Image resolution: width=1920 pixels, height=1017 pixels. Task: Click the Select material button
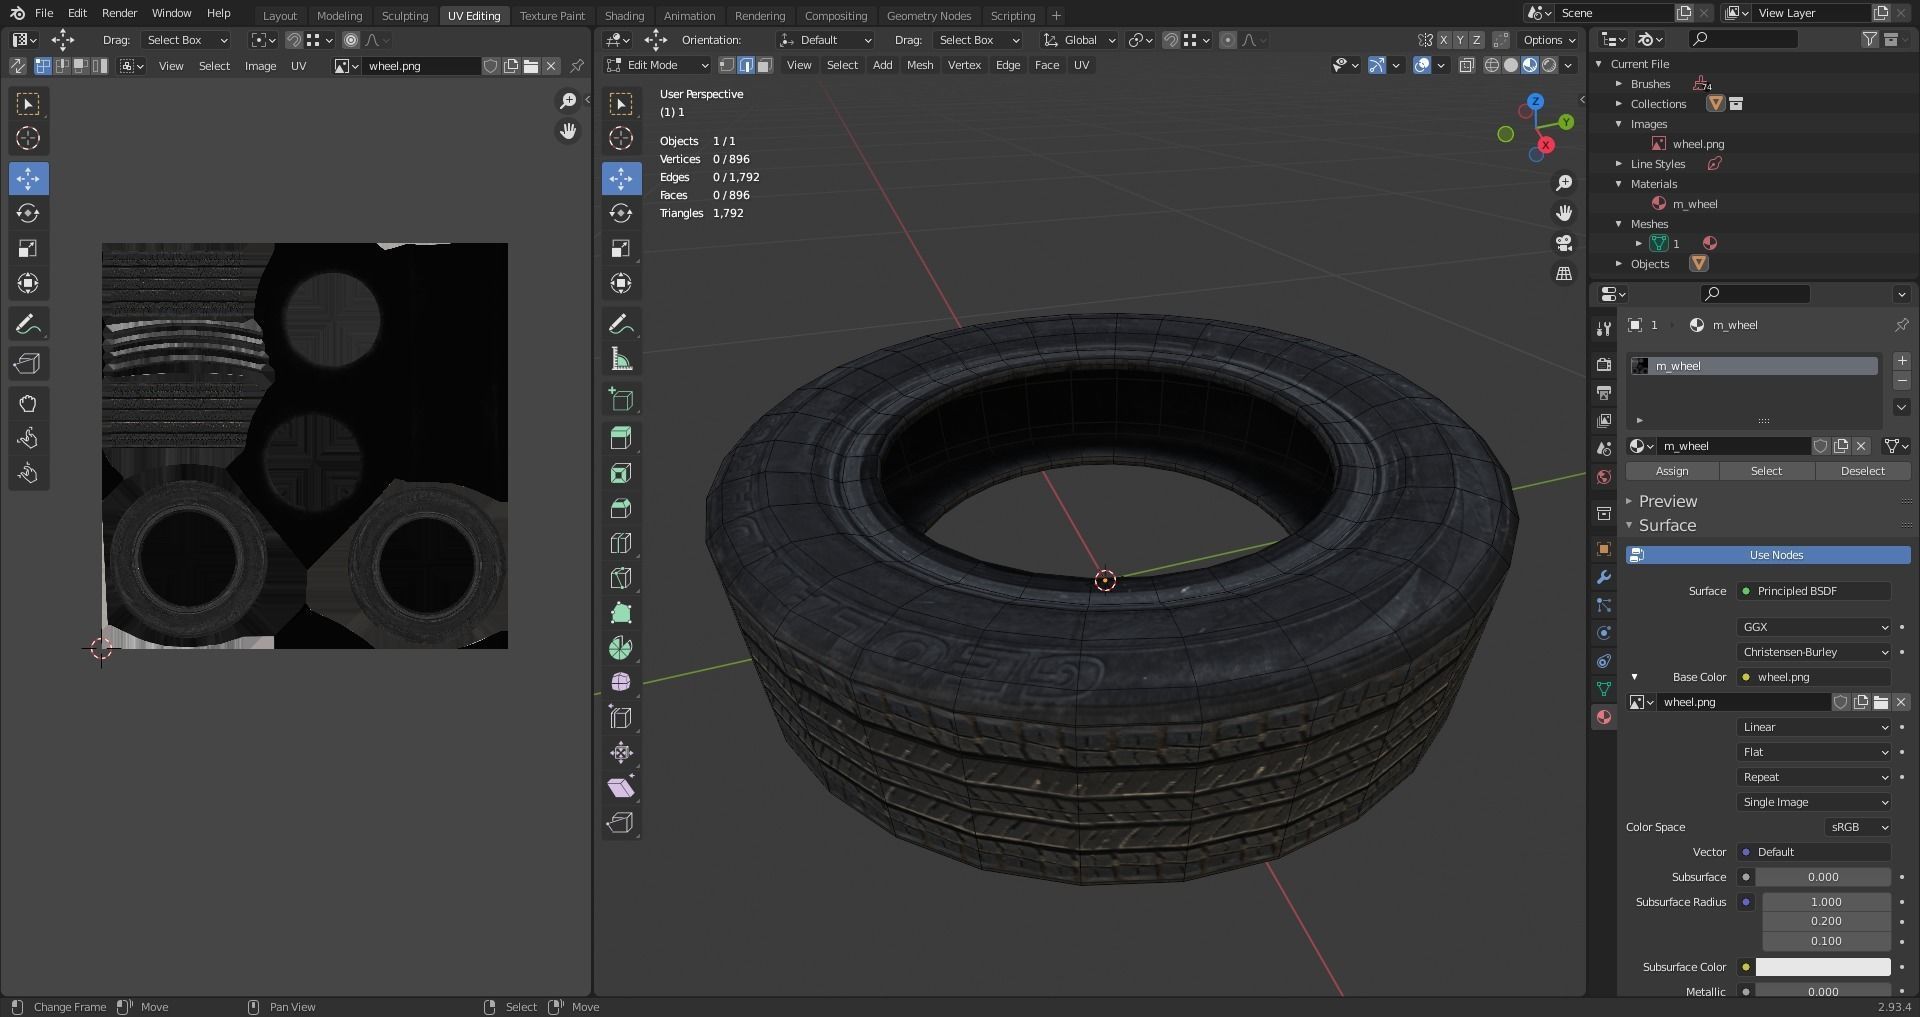(x=1766, y=471)
